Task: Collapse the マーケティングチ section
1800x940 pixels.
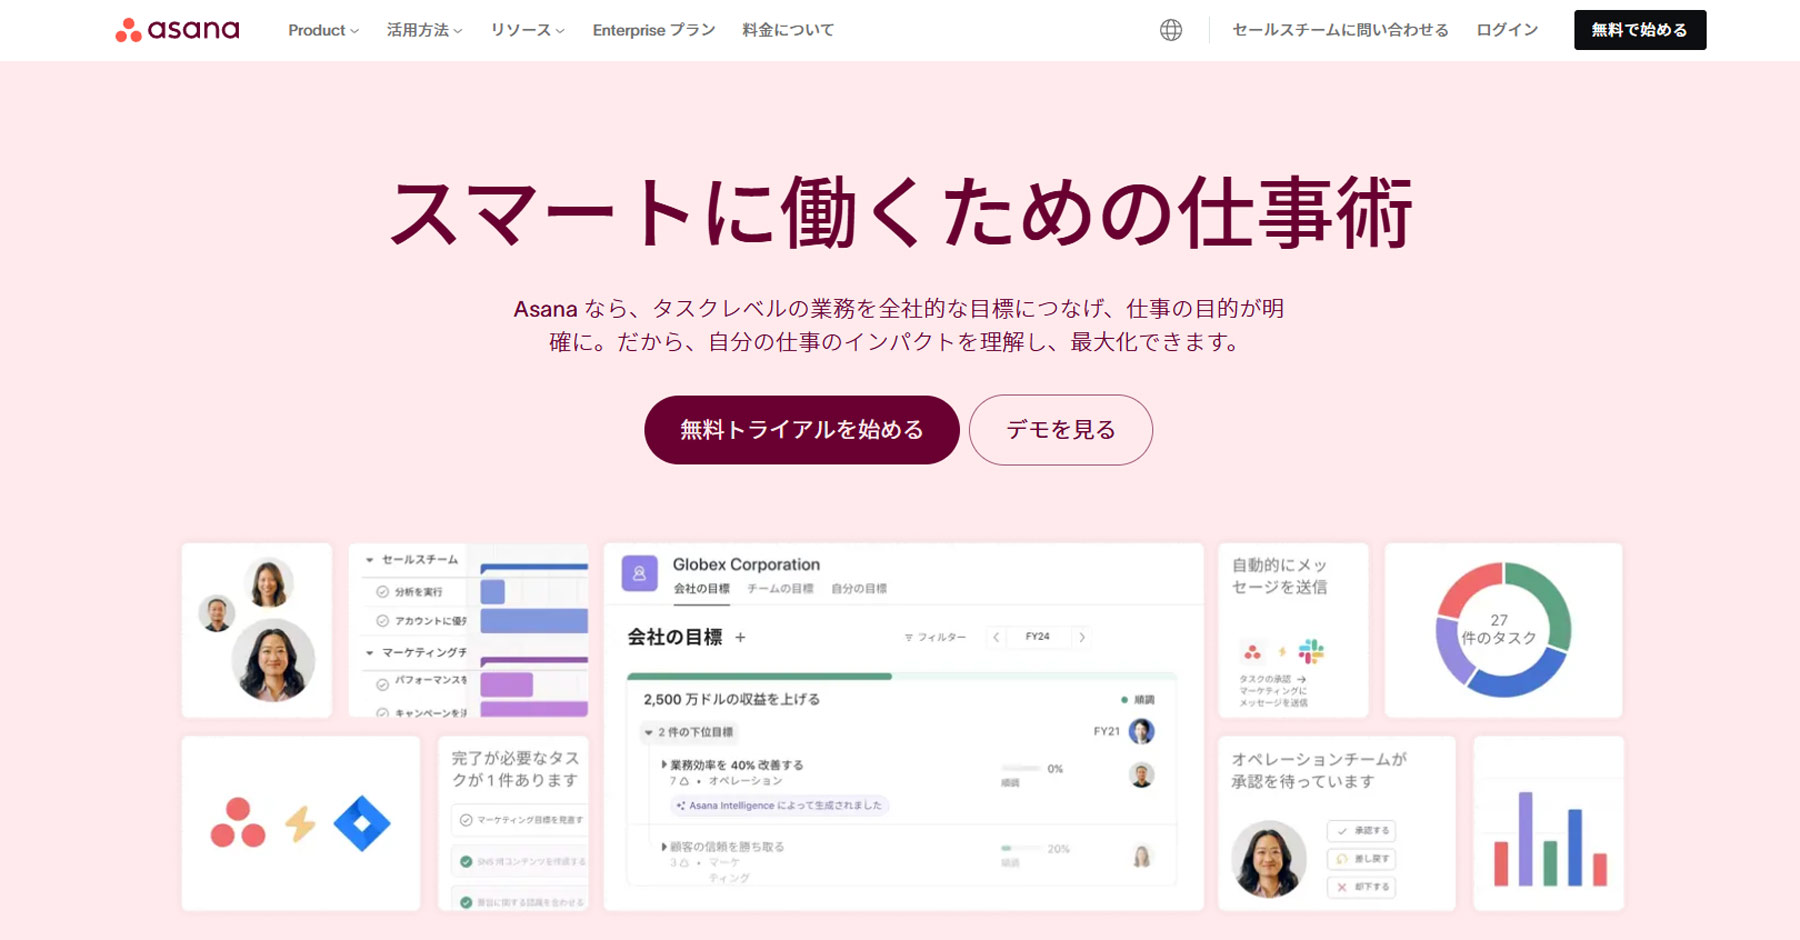Action: 370,653
